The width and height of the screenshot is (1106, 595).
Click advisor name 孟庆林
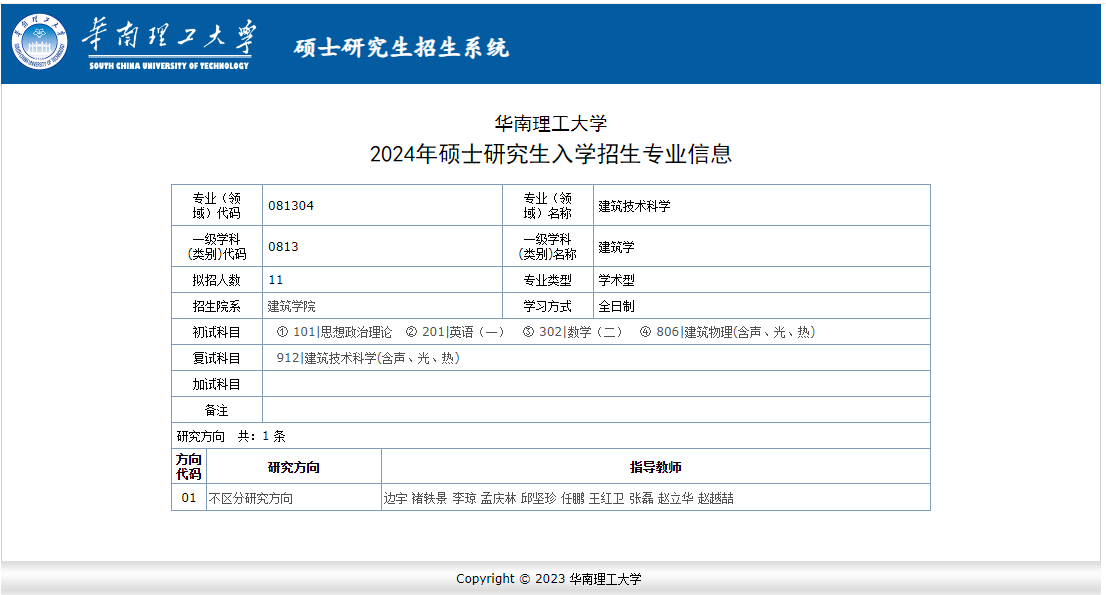[498, 498]
